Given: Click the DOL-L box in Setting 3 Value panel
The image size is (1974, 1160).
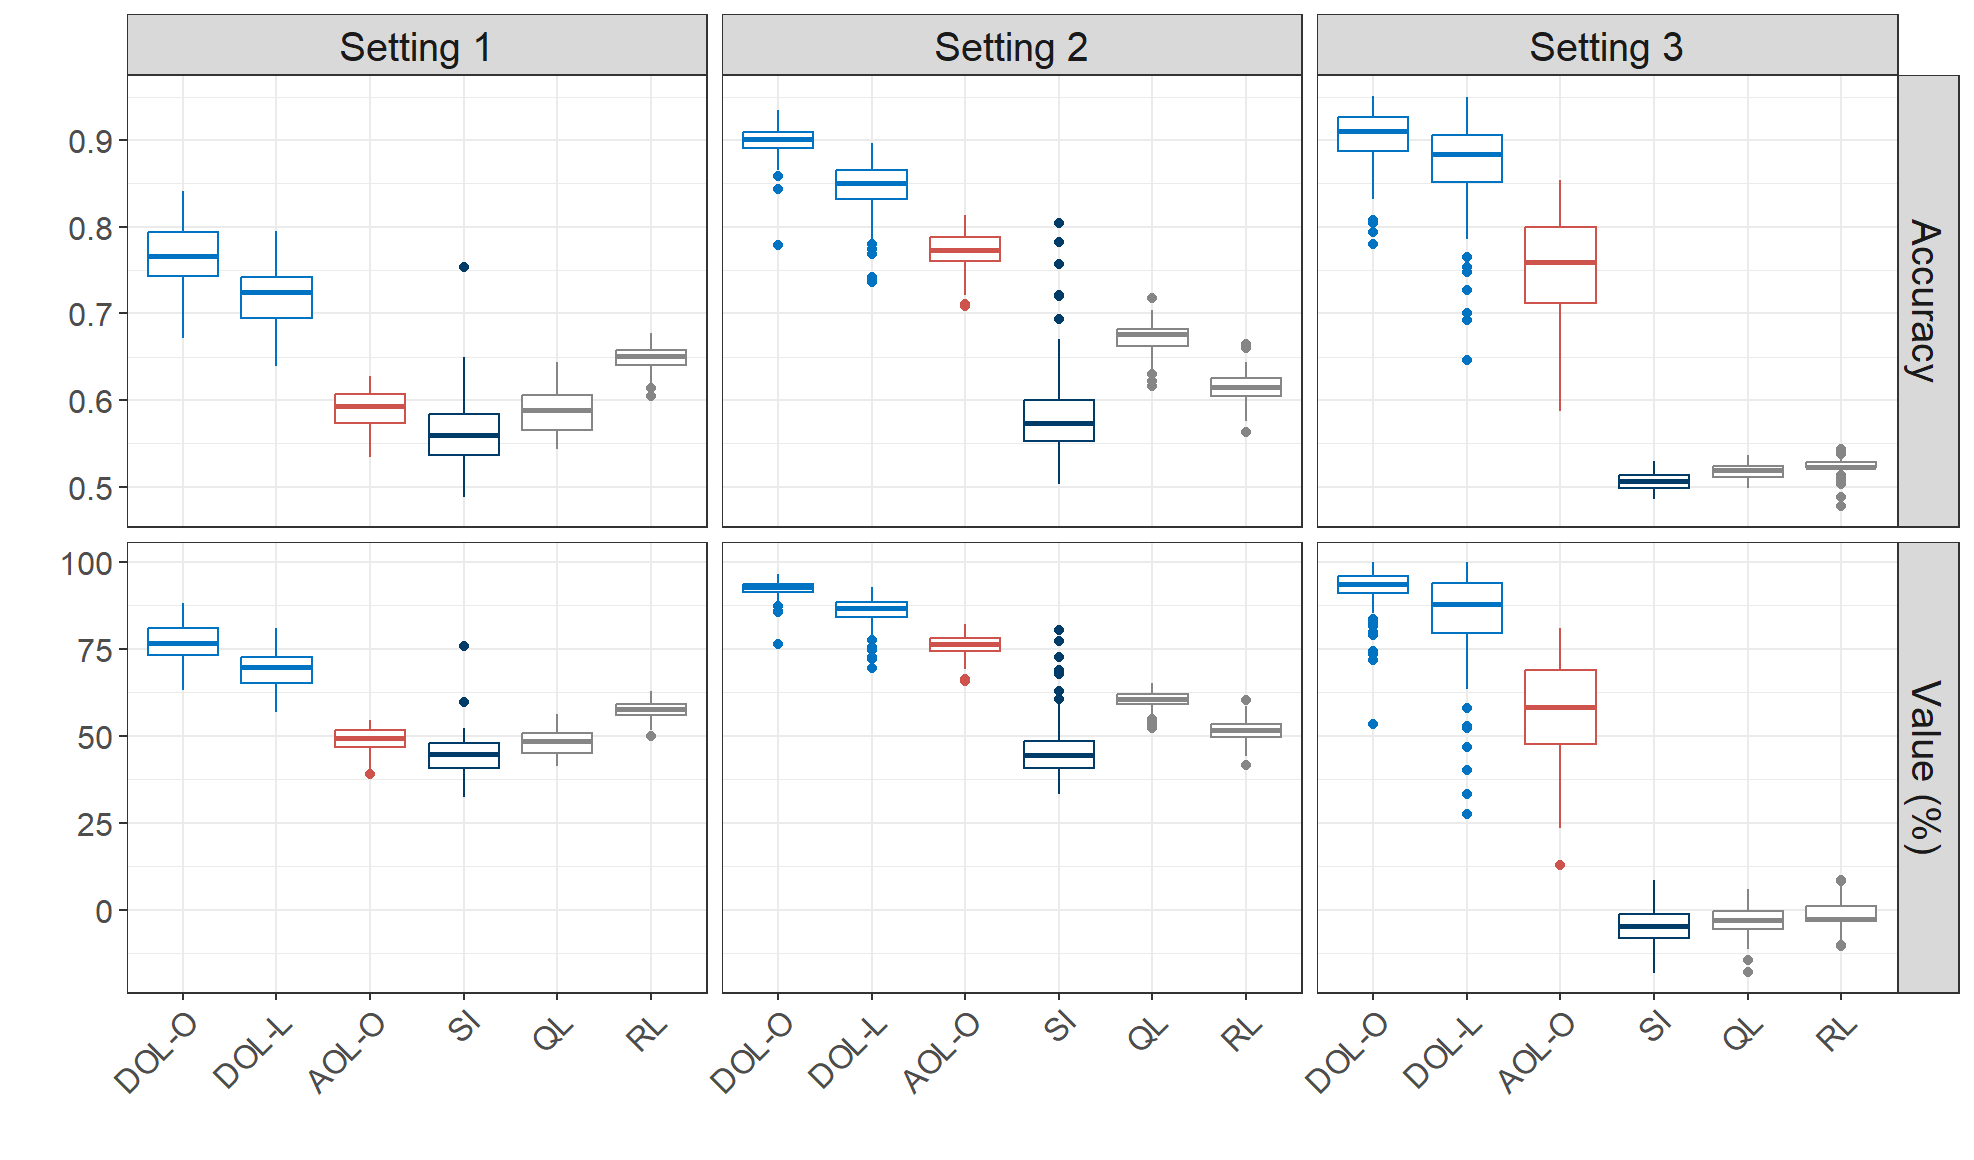Looking at the screenshot, I should 1467,608.
